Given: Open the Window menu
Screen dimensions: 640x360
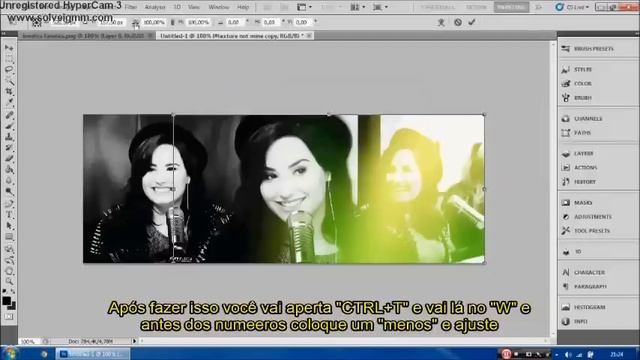Looking at the screenshot, I should [x=219, y=7].
